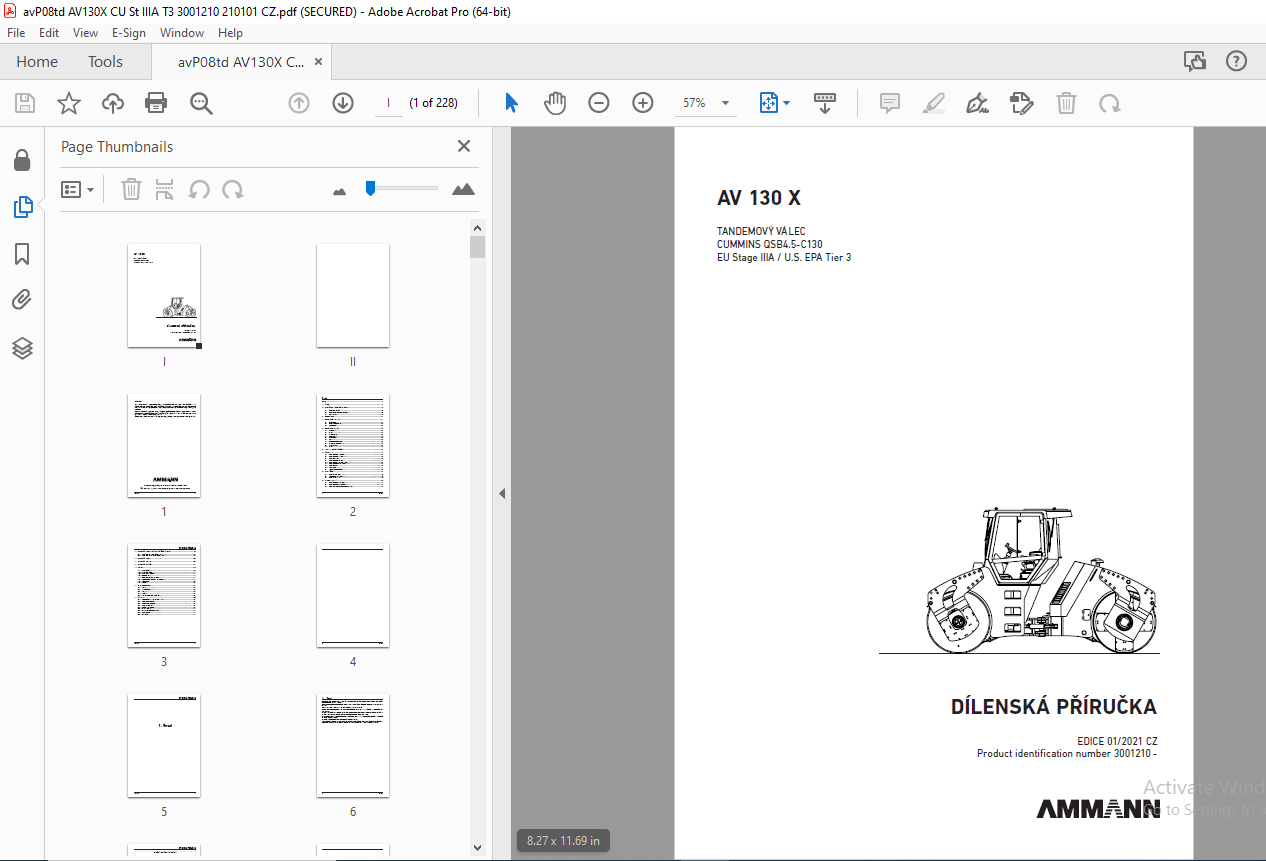The image size is (1266, 861).
Task: Select page thumbnail 1
Action: 164,446
